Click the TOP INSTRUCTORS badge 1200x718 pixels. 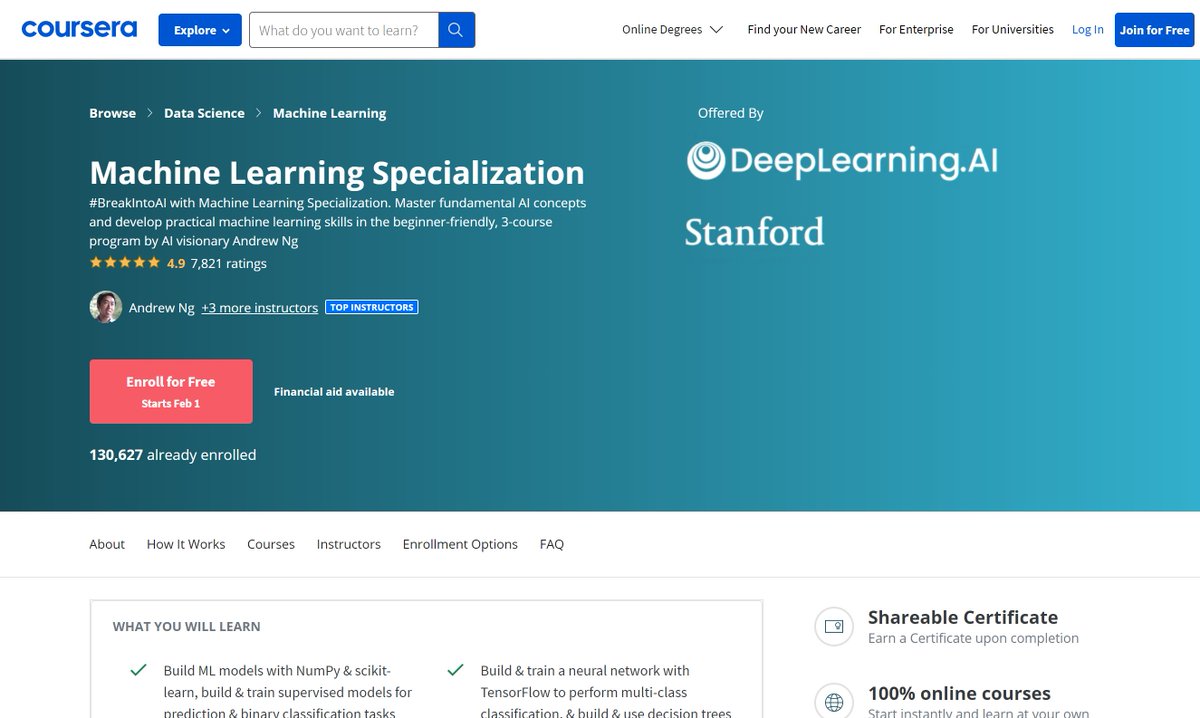pyautogui.click(x=372, y=307)
